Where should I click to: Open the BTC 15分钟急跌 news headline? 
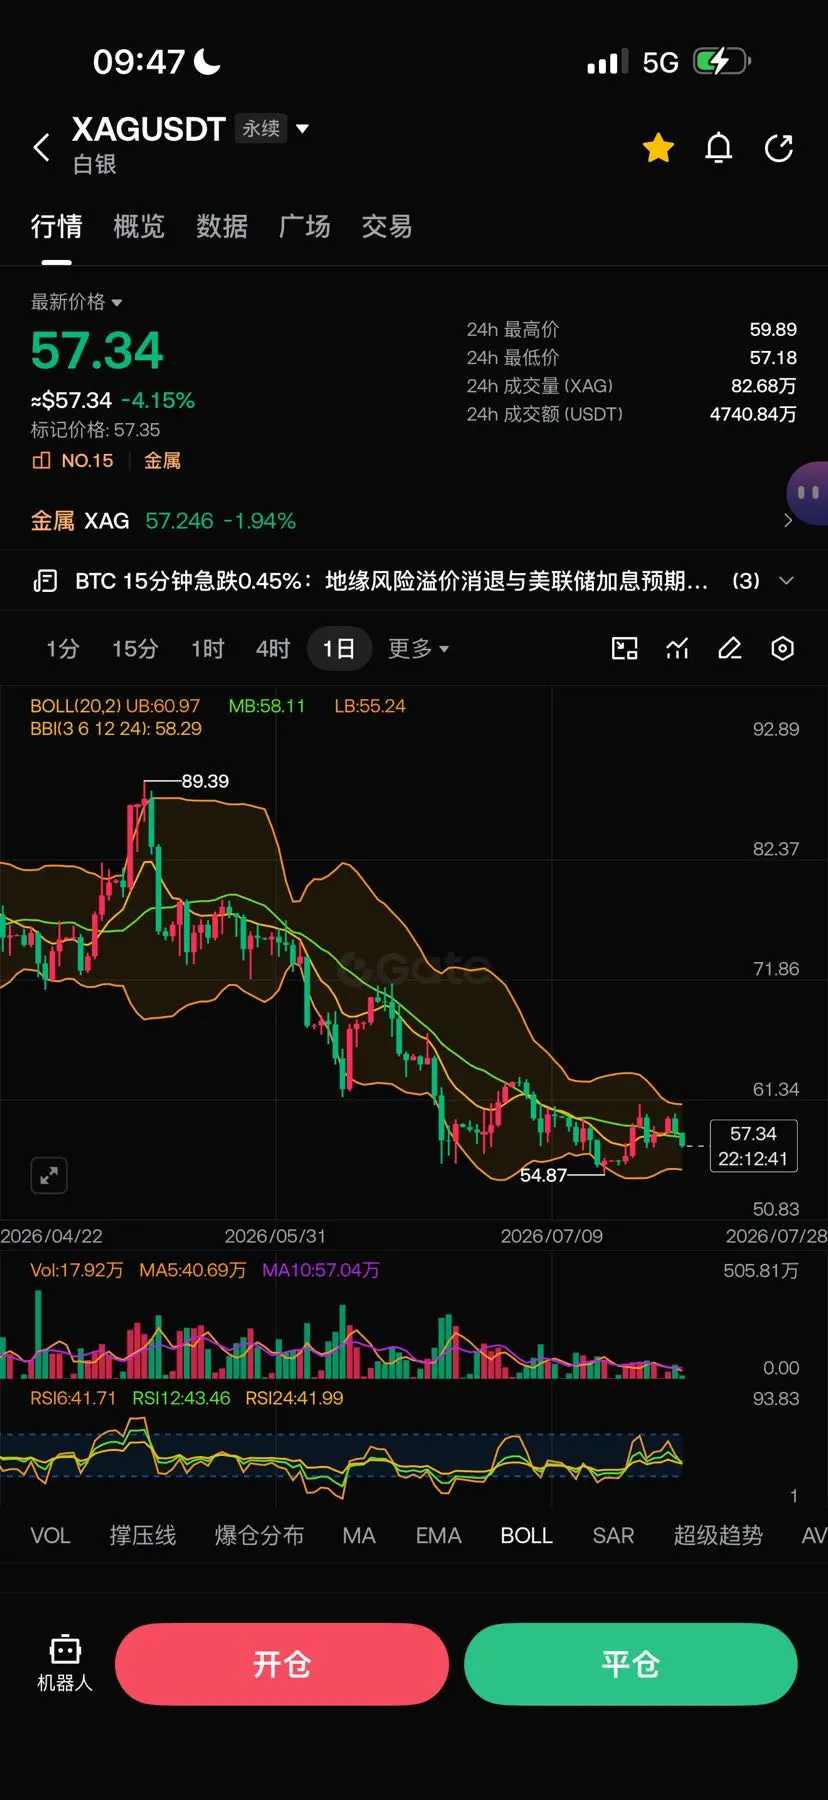[392, 581]
